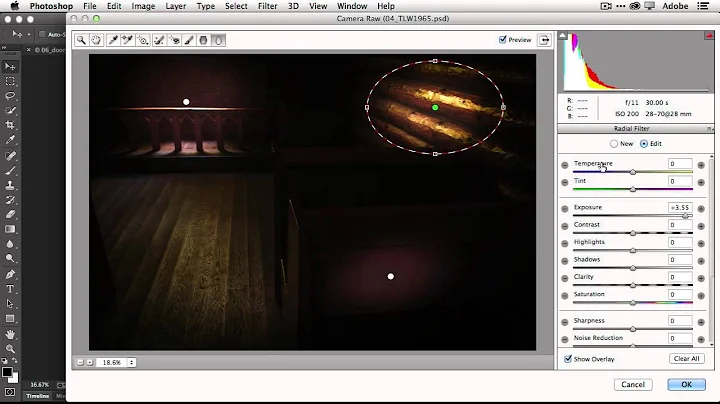Viewport: 720px width, 404px height.
Task: Disable the Show Overlay checkbox
Action: 568,359
